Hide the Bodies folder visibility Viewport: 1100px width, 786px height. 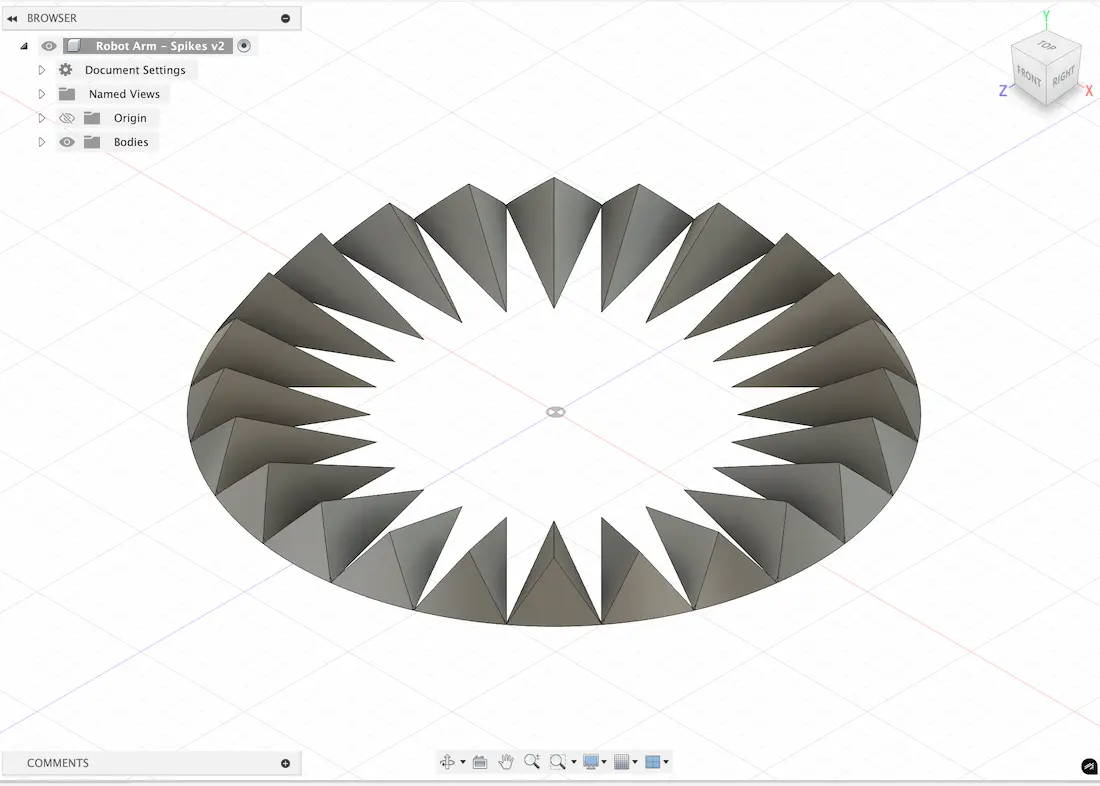tap(67, 142)
